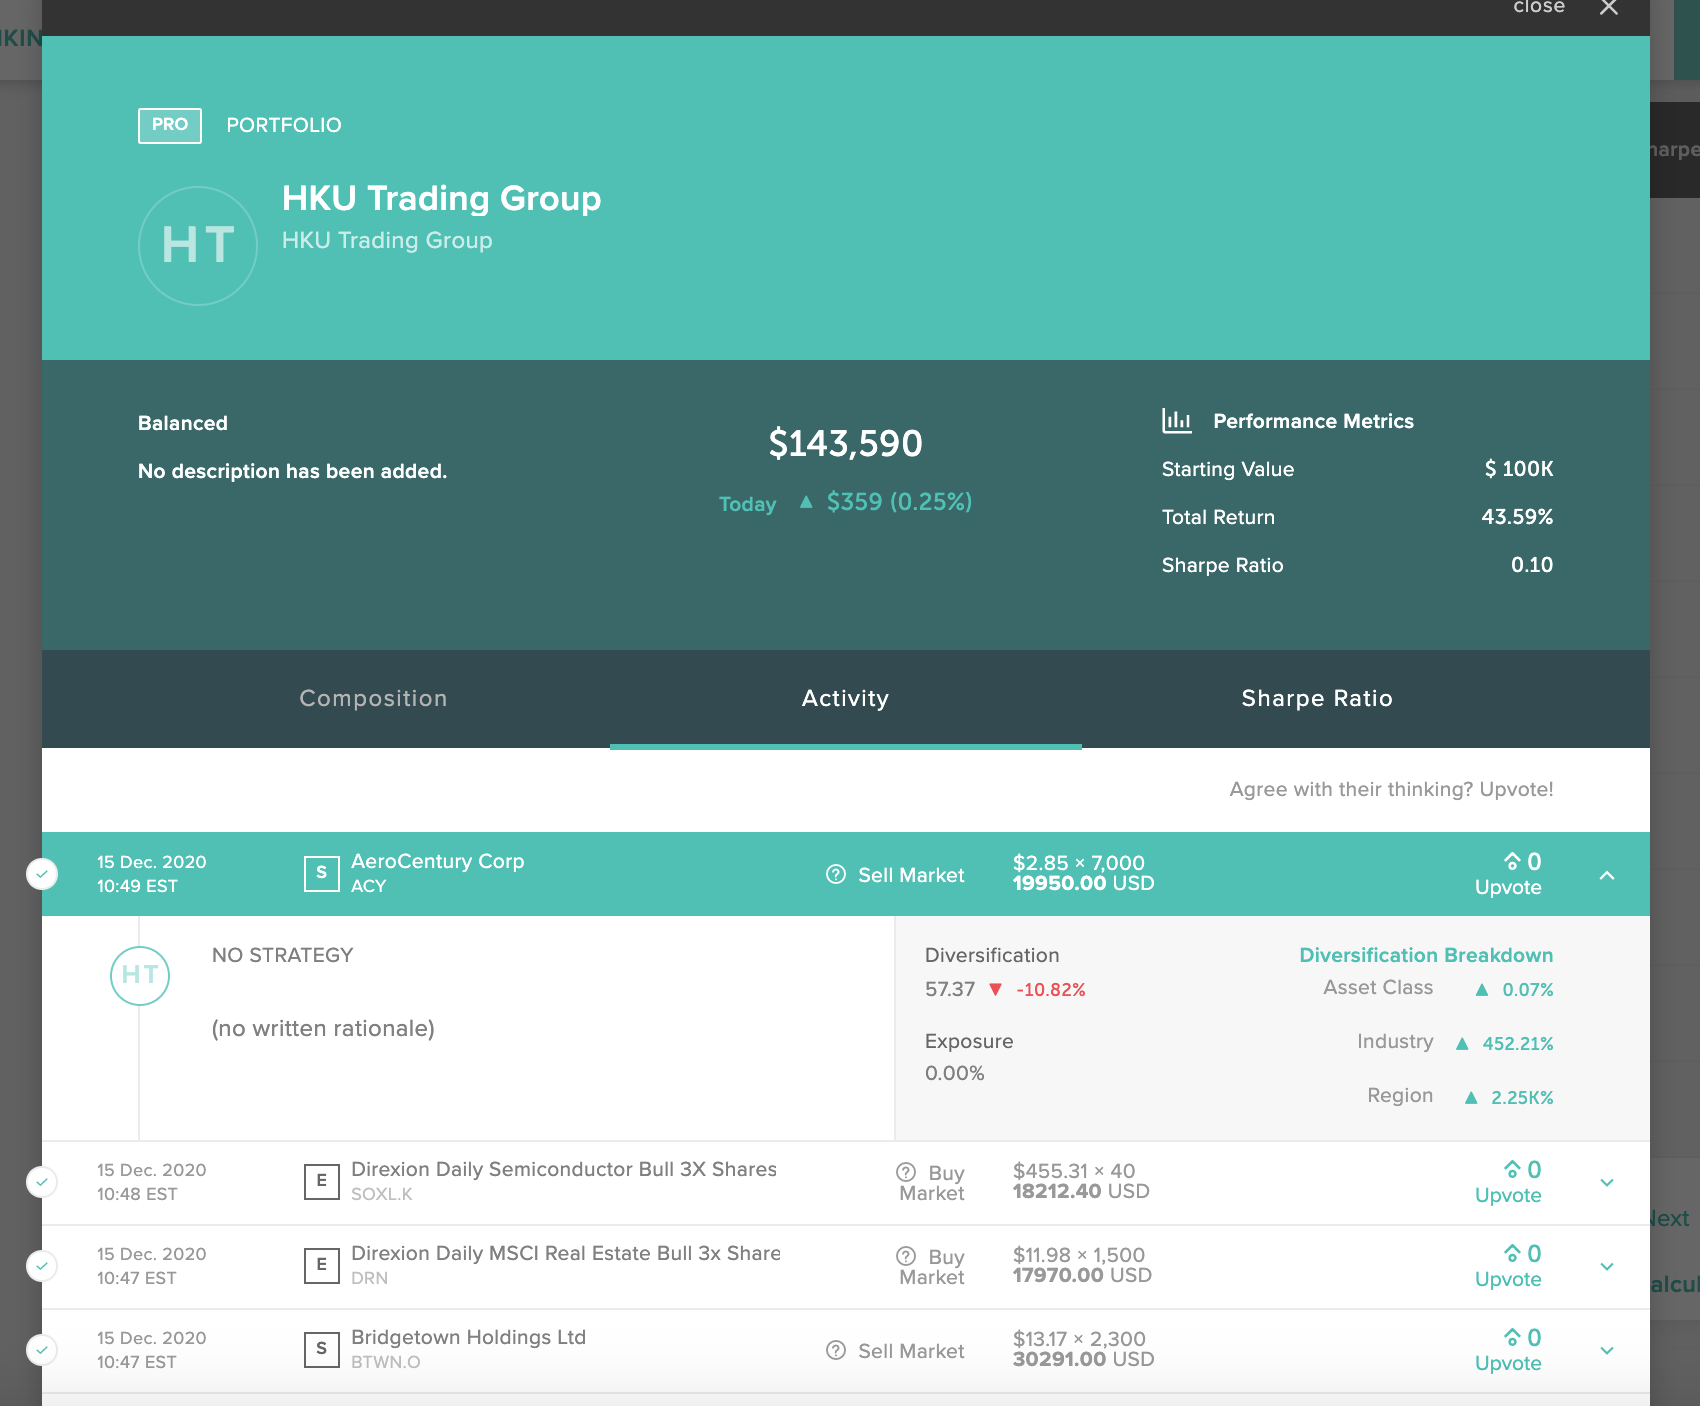This screenshot has width=1700, height=1406.
Task: Click the AeroCentury Corp name
Action: pyautogui.click(x=438, y=861)
